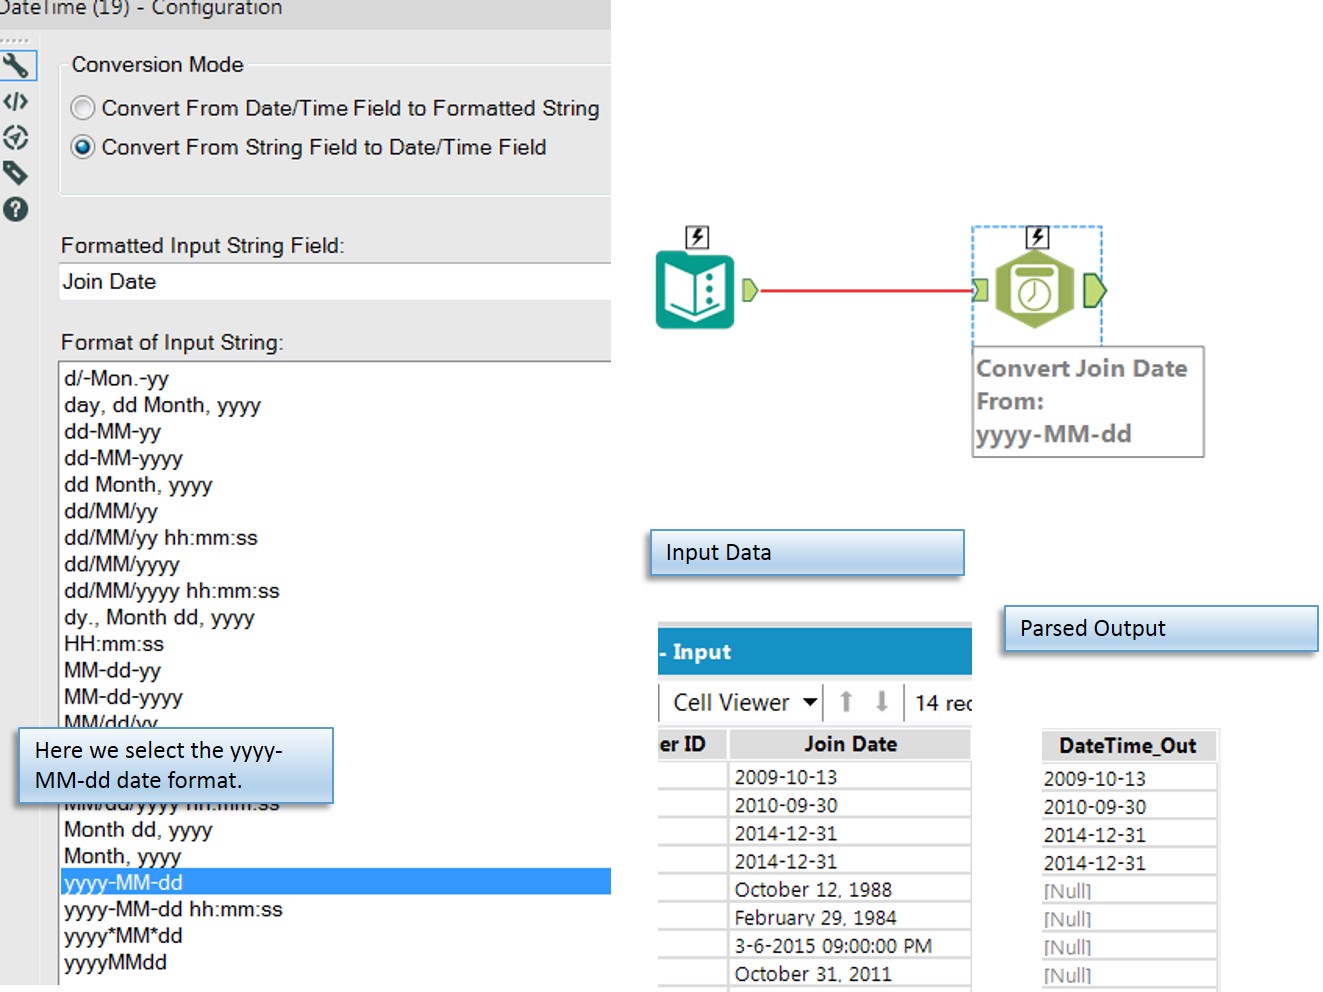Choose the highlighted yyyy-MM-dd format

335,882
